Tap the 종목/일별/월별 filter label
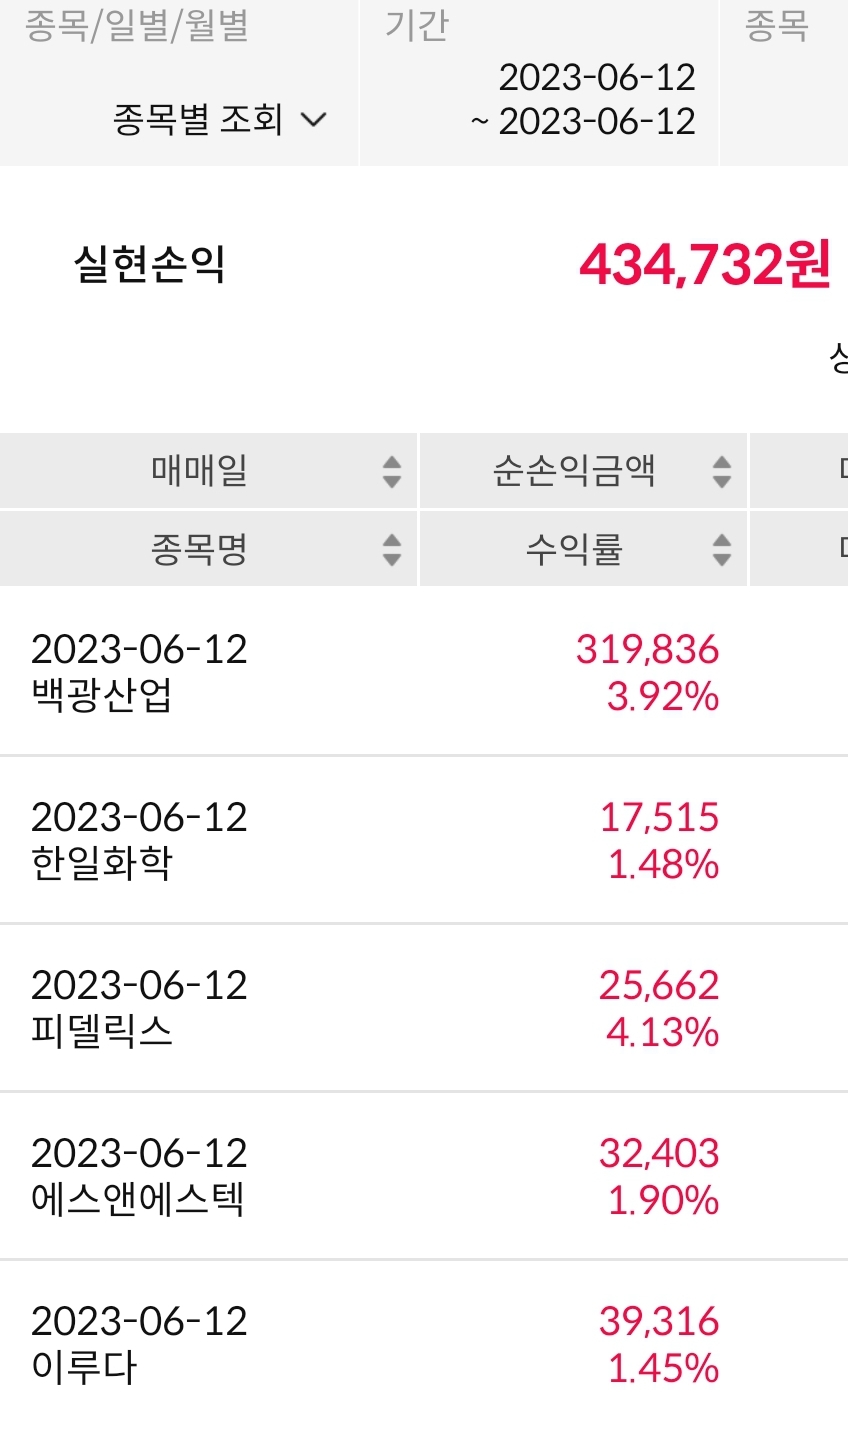848x1440 pixels. coord(136,26)
